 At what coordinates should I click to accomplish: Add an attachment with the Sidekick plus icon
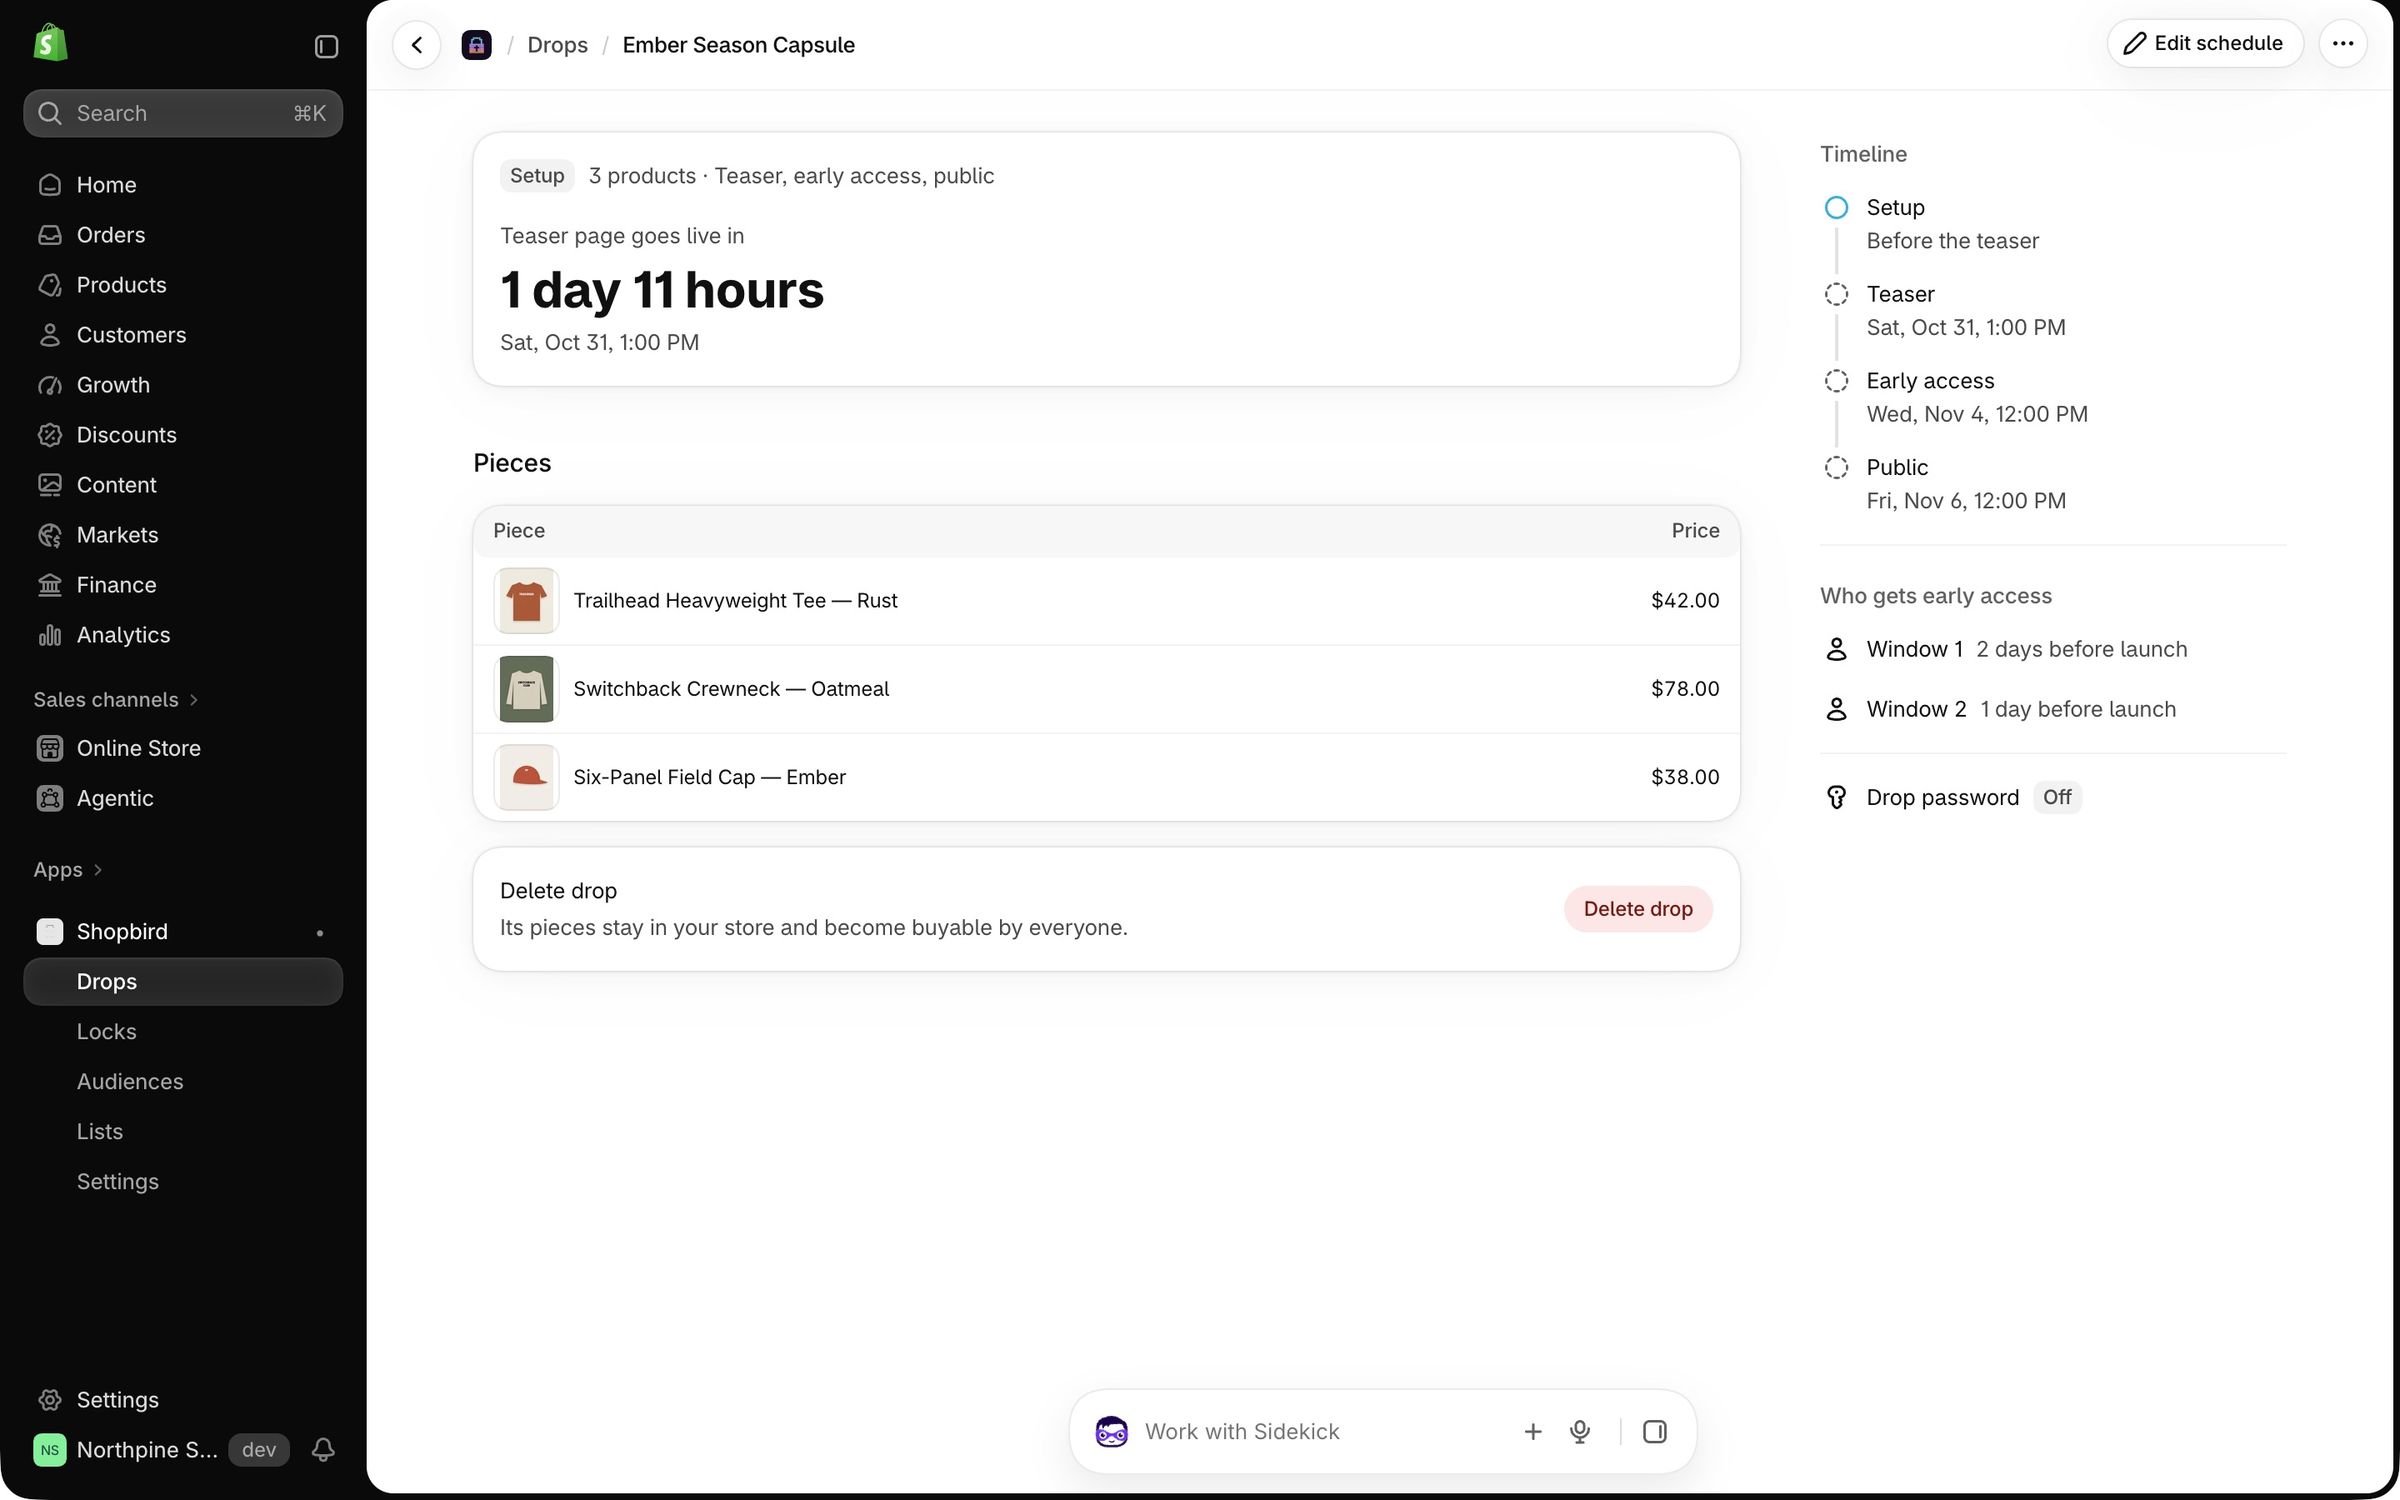1532,1432
